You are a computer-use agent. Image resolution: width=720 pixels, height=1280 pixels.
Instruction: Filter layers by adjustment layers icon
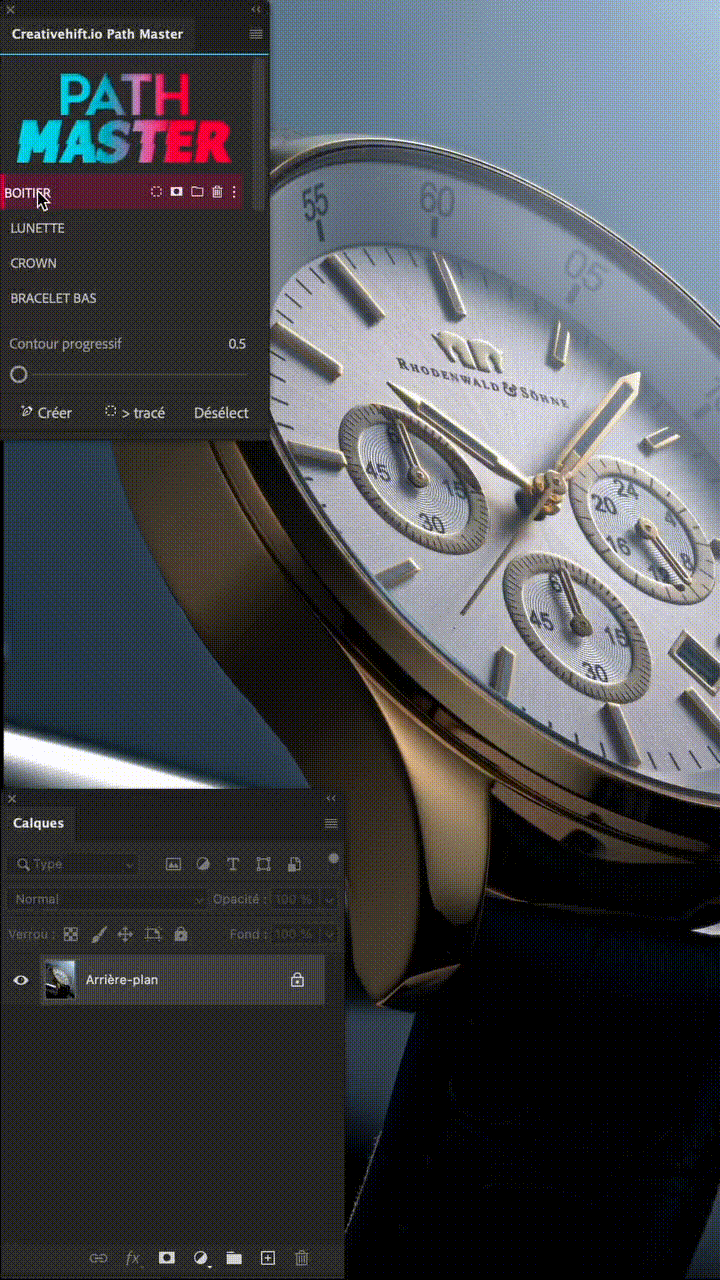coord(203,864)
